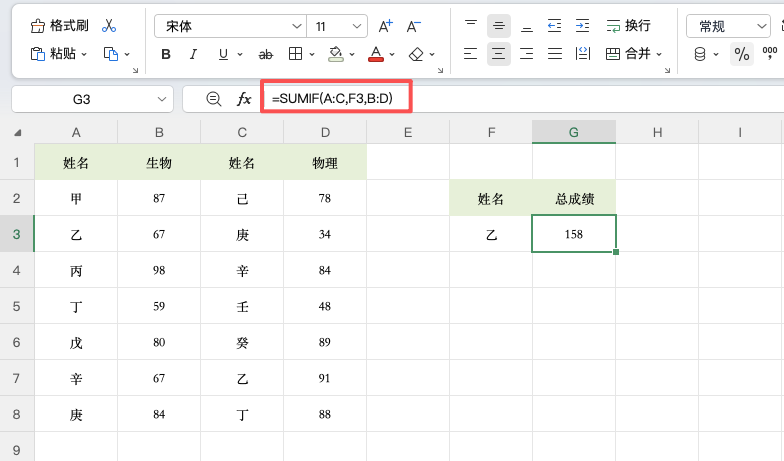Click the Justify alignment icon
This screenshot has height=461, width=784.
(554, 54)
